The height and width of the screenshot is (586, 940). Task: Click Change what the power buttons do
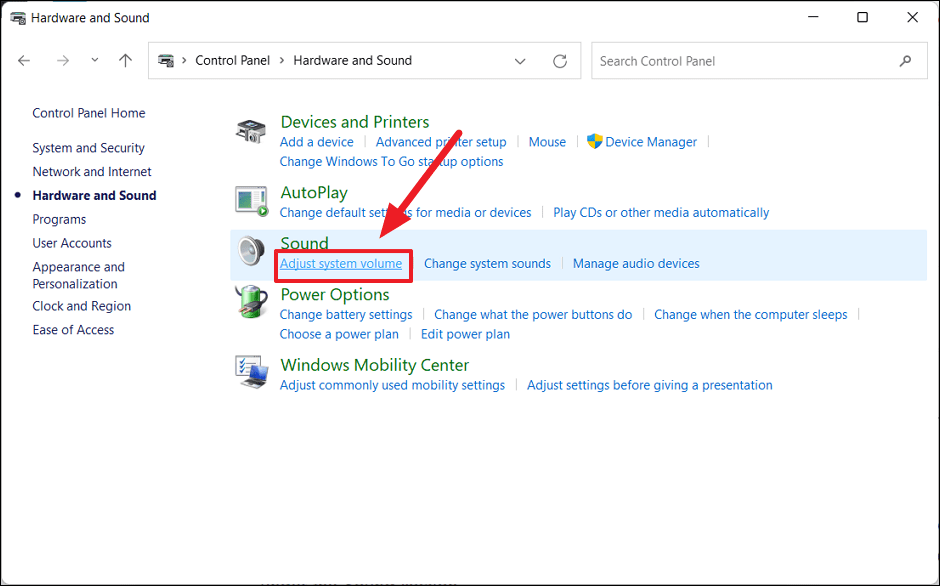tap(533, 315)
